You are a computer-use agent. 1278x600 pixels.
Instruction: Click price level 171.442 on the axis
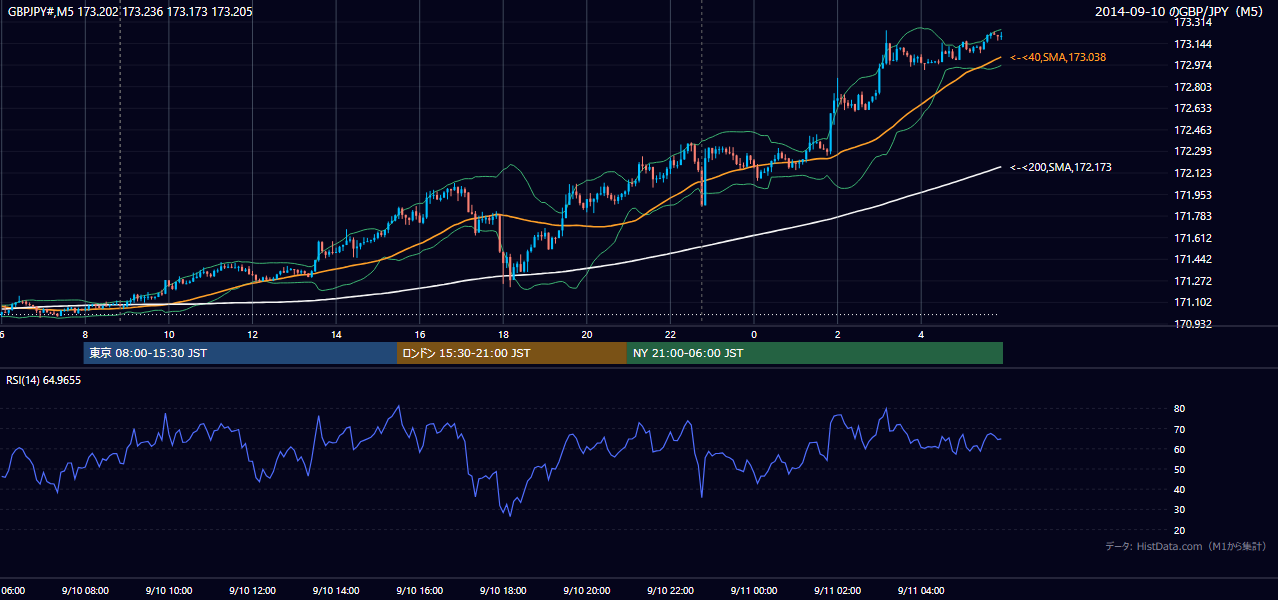[x=1193, y=259]
